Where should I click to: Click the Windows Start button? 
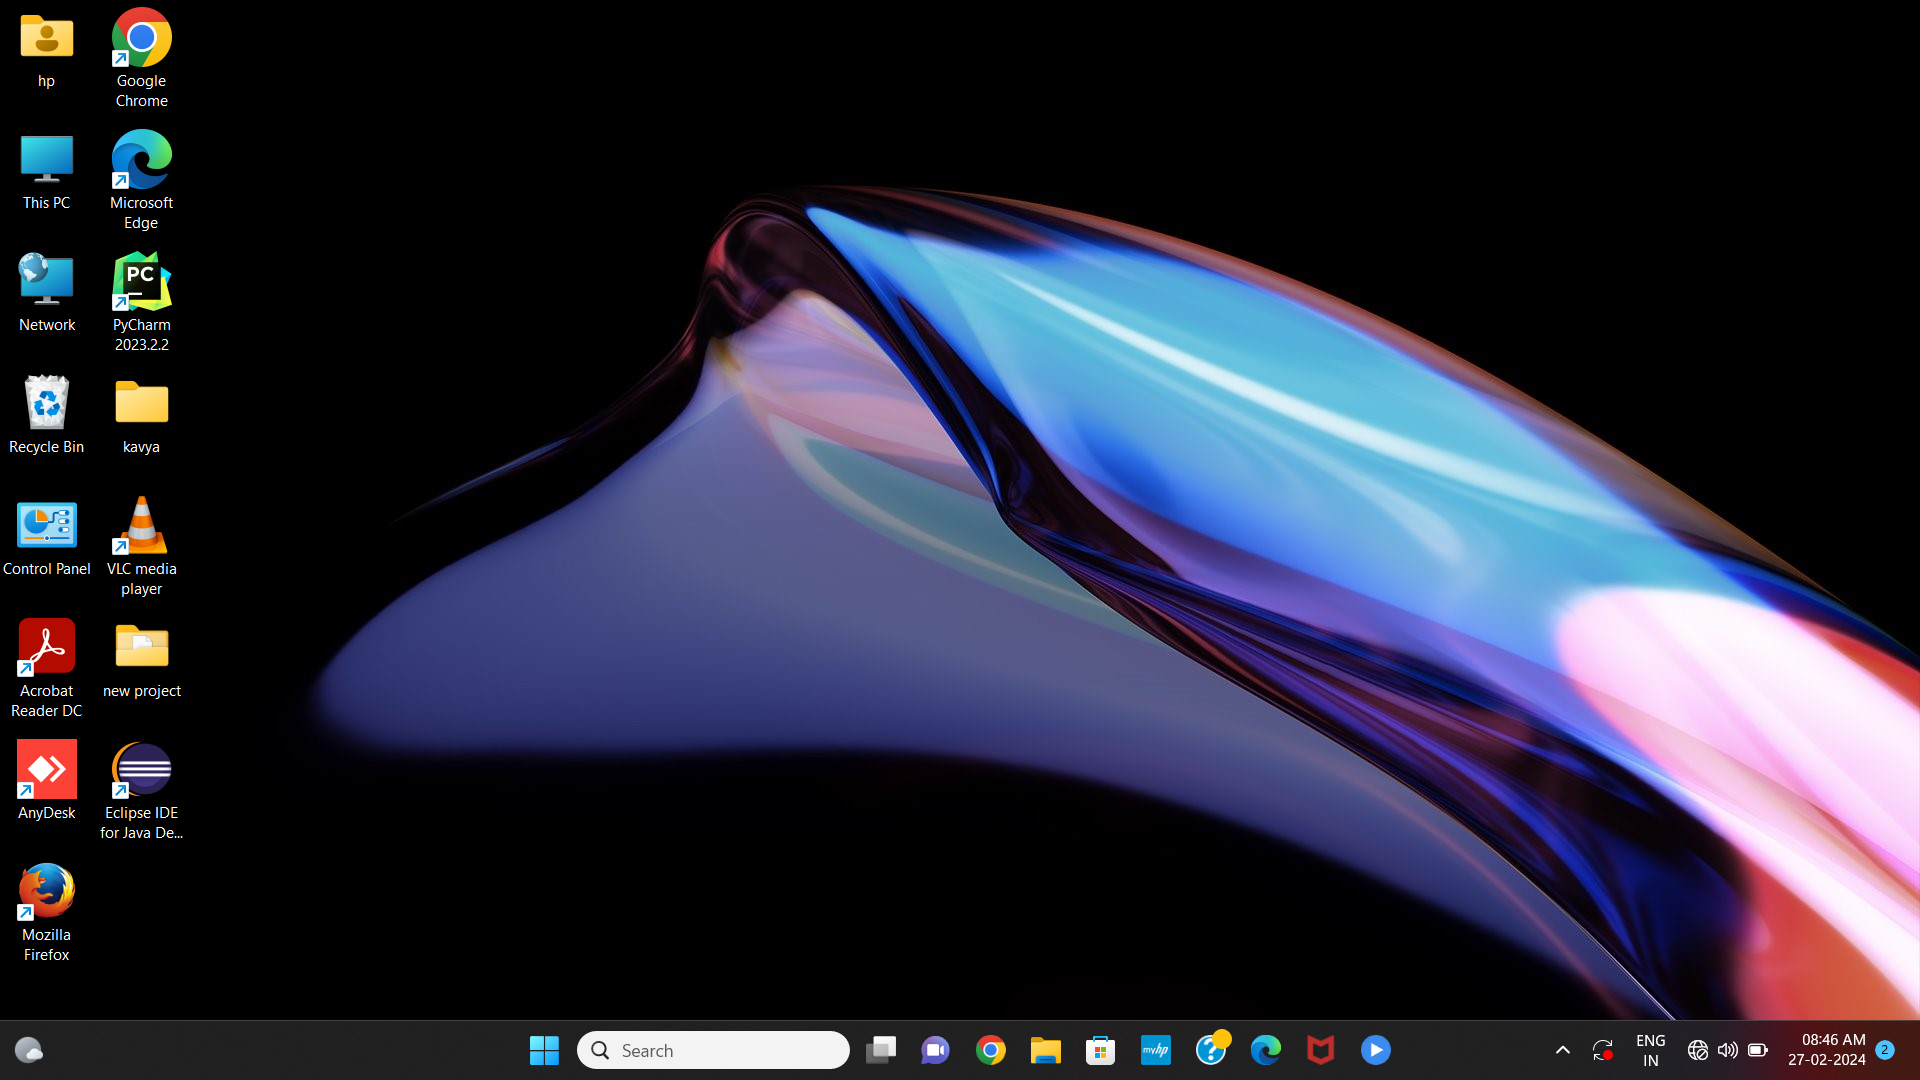click(544, 1050)
